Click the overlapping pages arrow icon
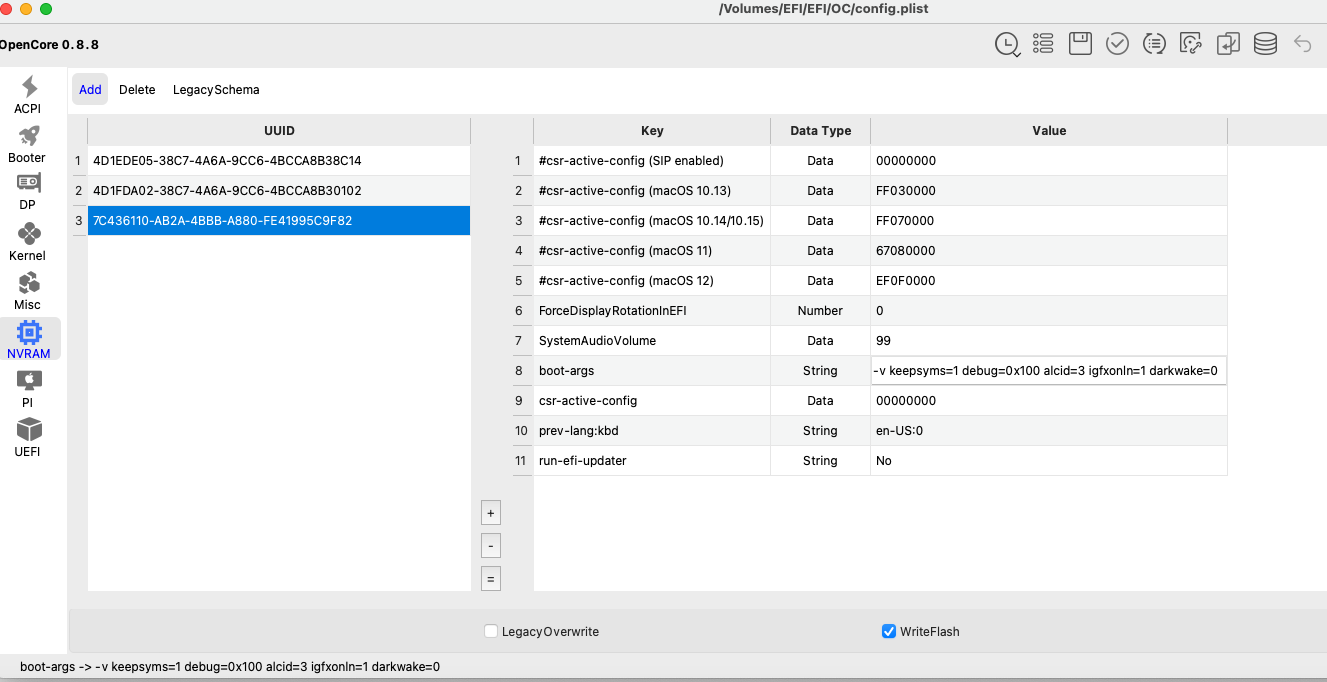The height and width of the screenshot is (682, 1327). (x=1228, y=44)
